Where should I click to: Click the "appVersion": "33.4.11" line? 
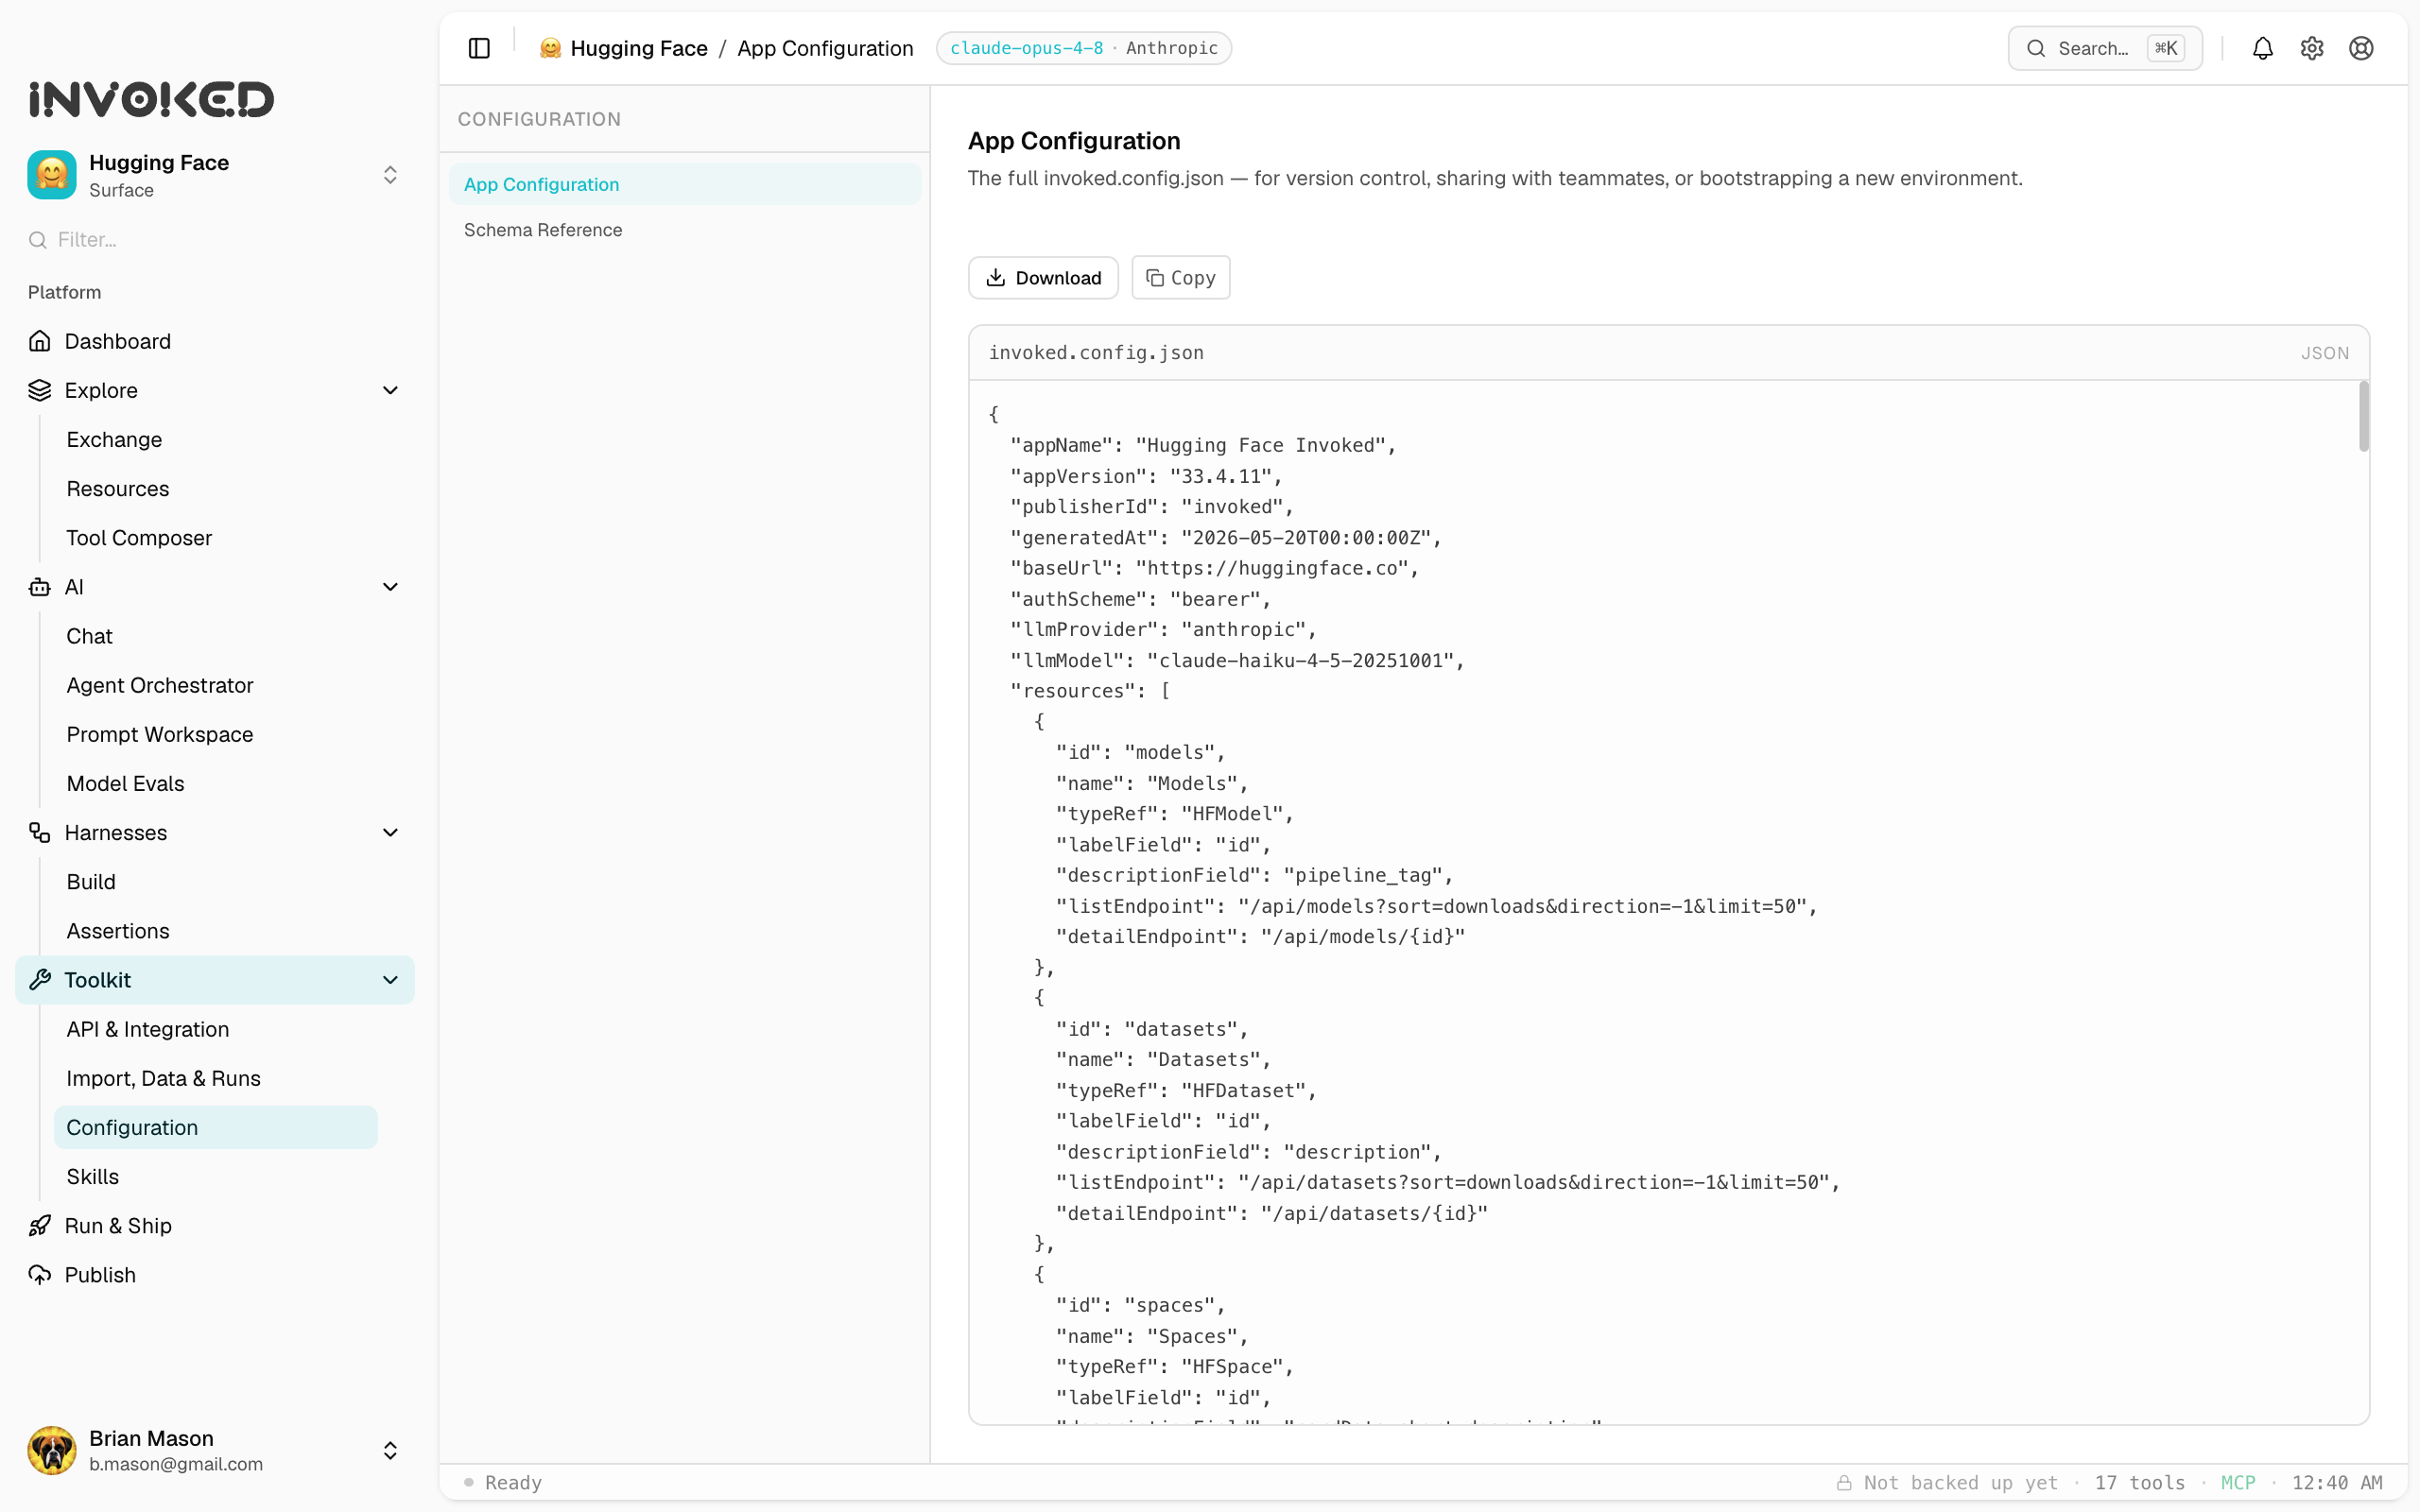(x=1146, y=476)
